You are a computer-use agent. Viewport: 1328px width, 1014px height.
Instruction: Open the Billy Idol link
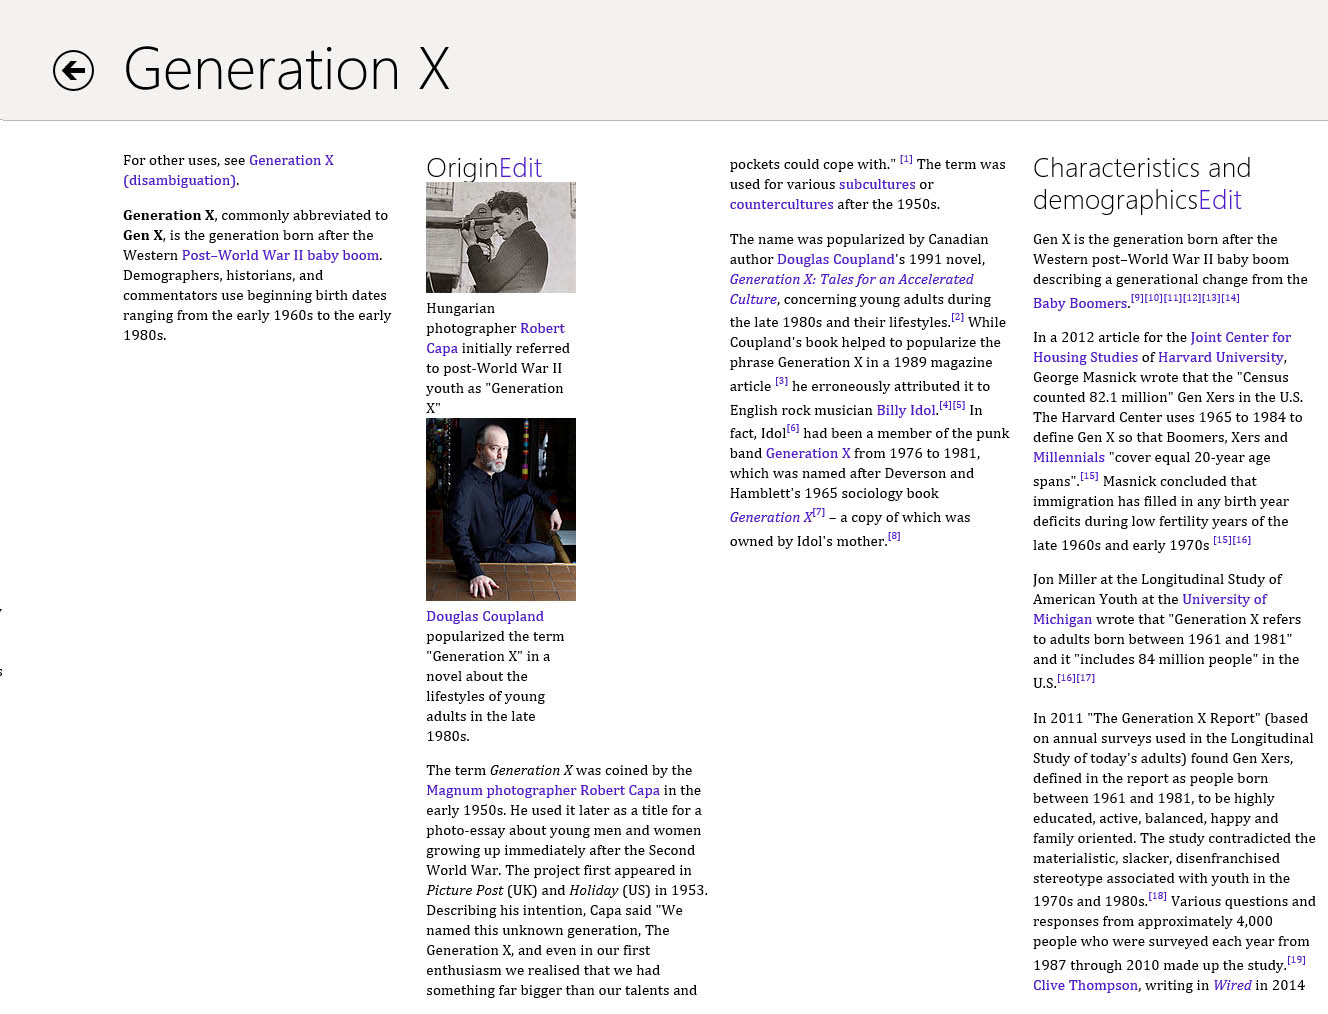click(906, 410)
